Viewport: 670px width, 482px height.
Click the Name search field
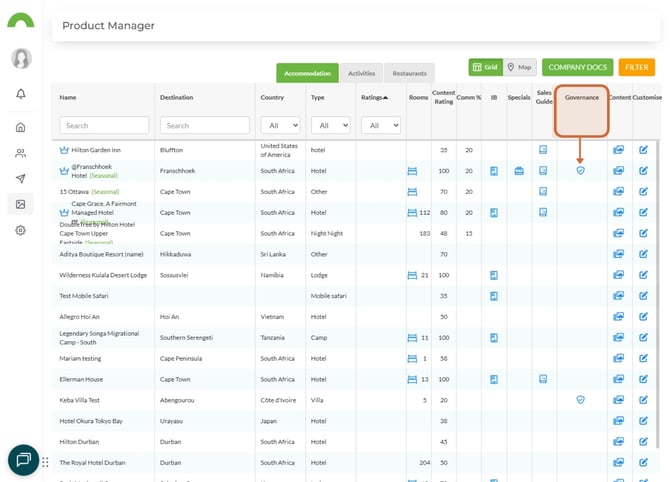coord(104,125)
